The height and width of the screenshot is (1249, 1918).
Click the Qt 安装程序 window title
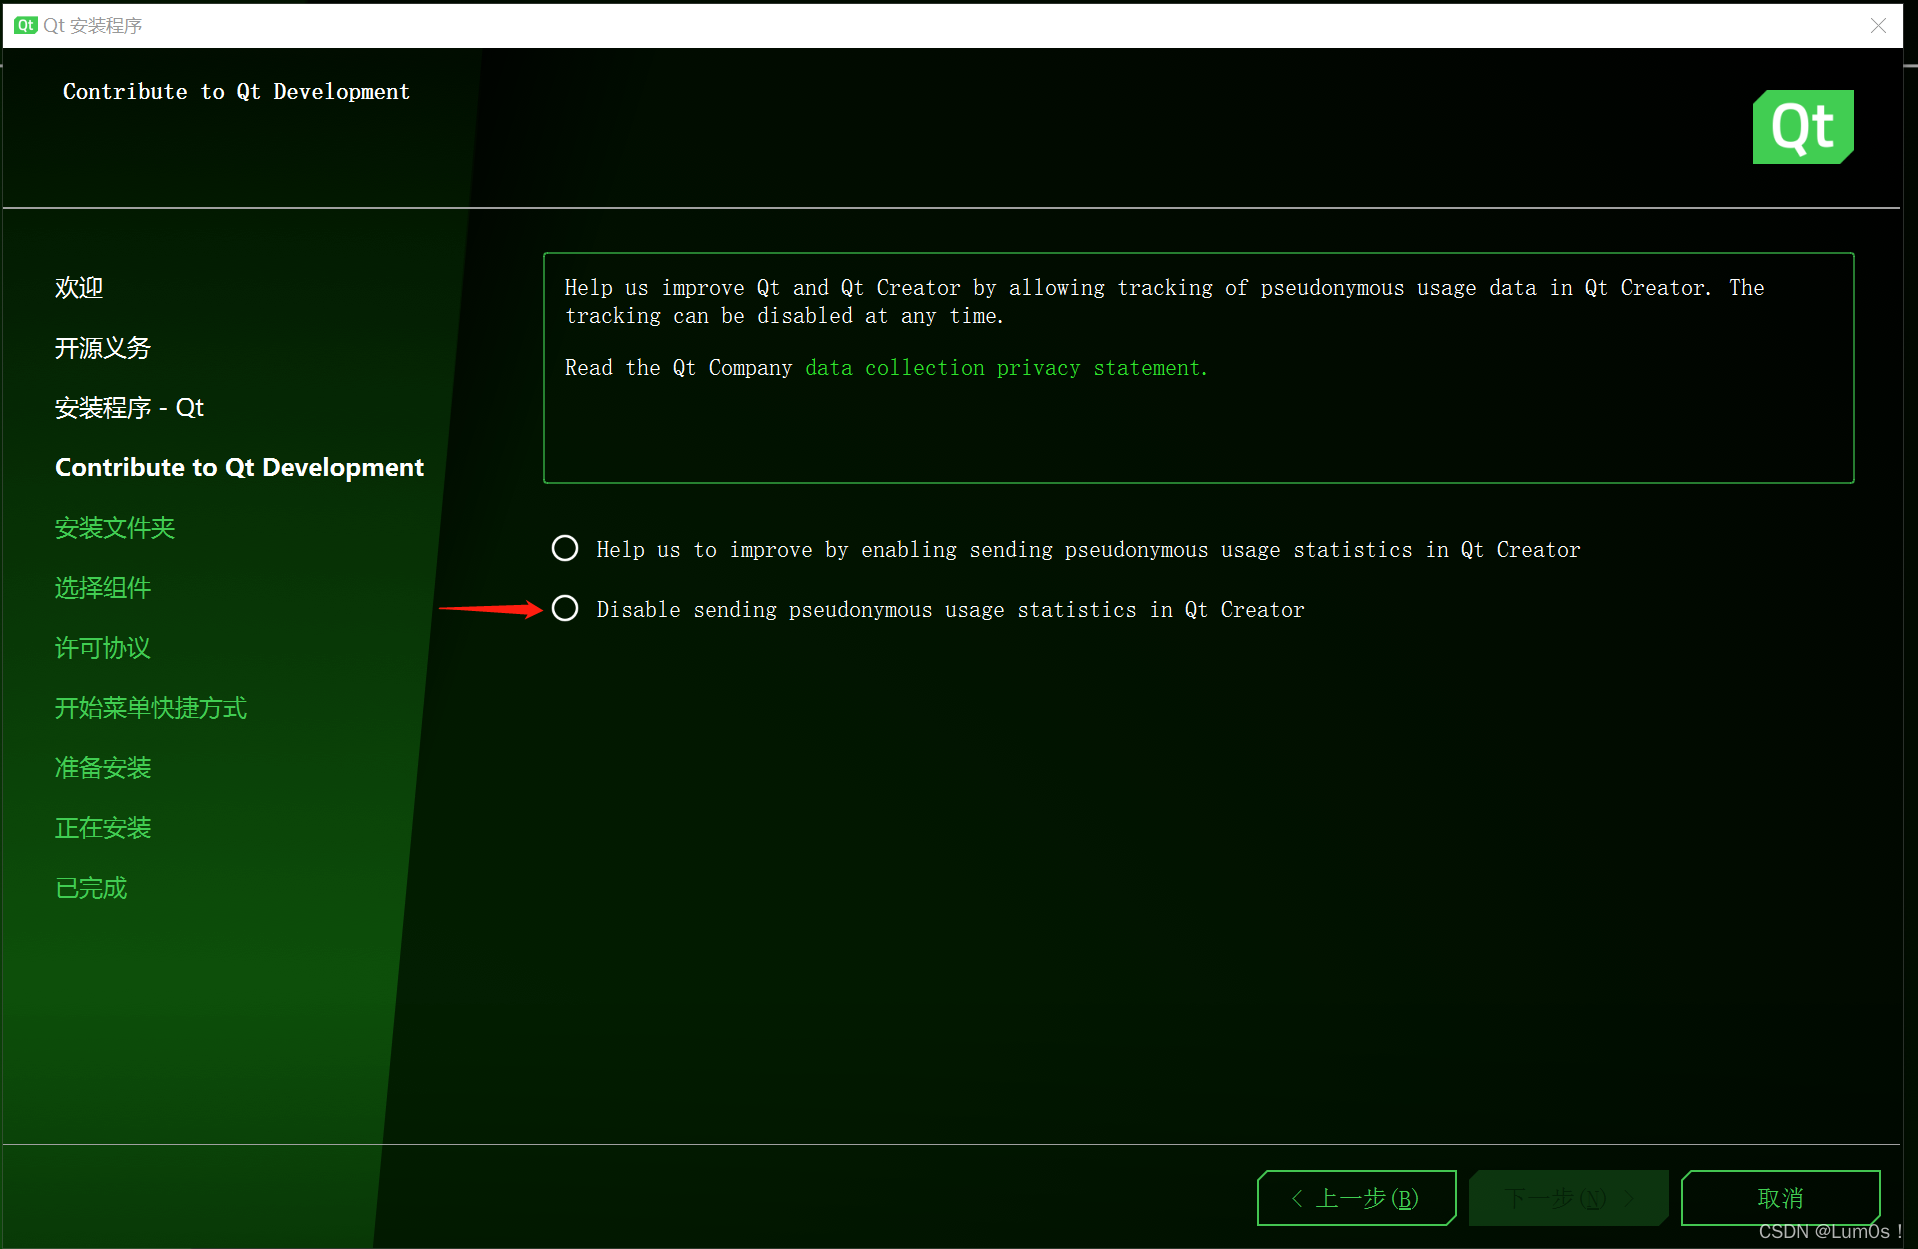93,26
